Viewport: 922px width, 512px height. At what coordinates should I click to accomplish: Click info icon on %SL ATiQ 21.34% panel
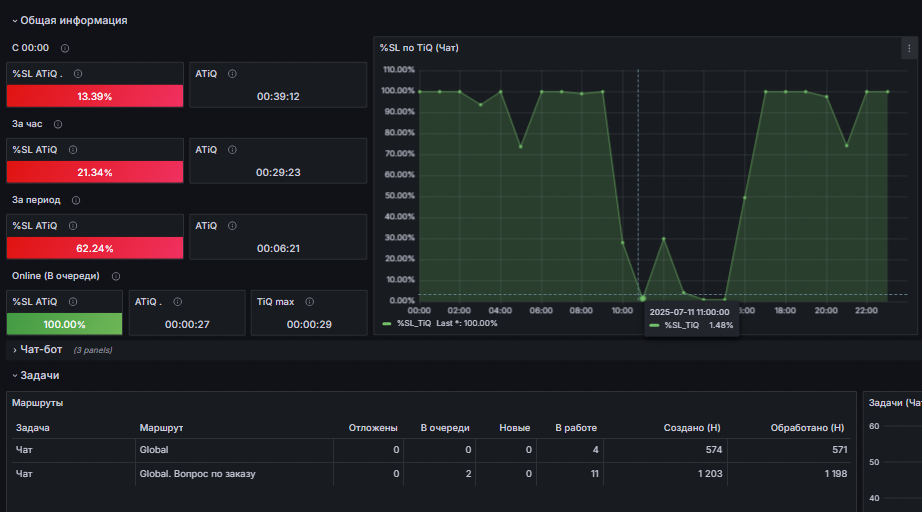[x=73, y=150]
